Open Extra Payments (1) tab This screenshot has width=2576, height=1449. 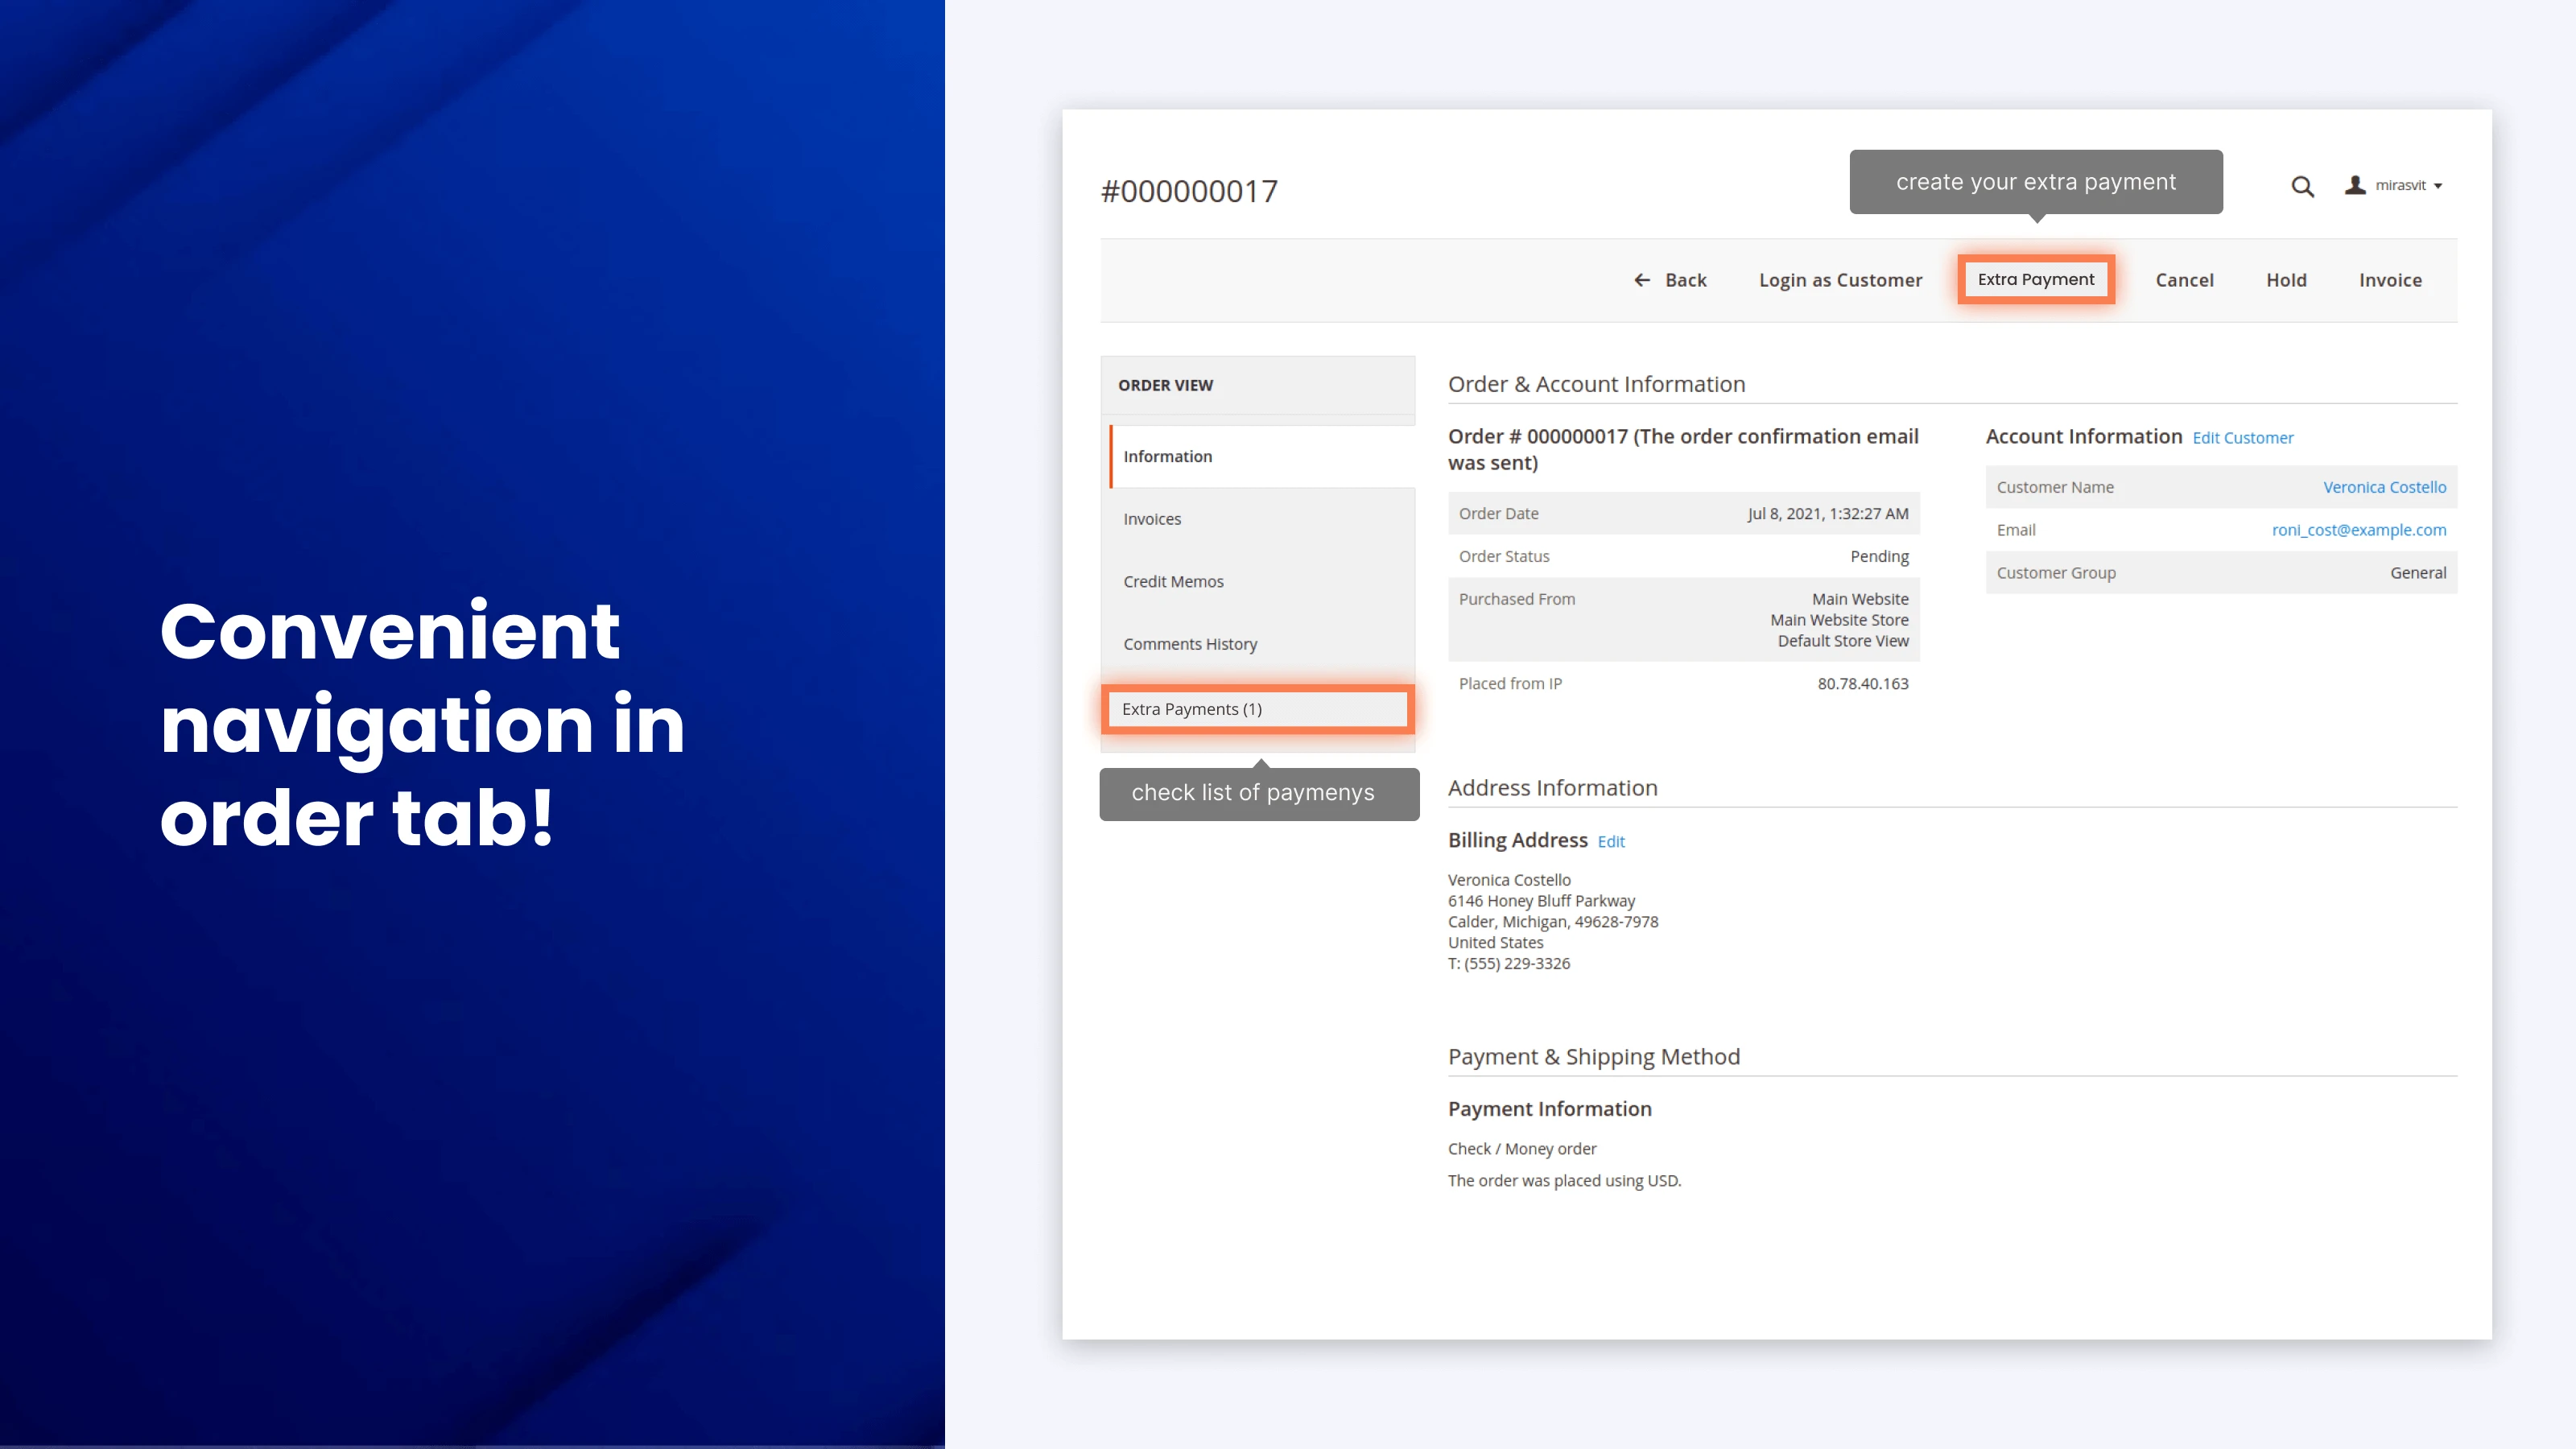click(x=1192, y=709)
